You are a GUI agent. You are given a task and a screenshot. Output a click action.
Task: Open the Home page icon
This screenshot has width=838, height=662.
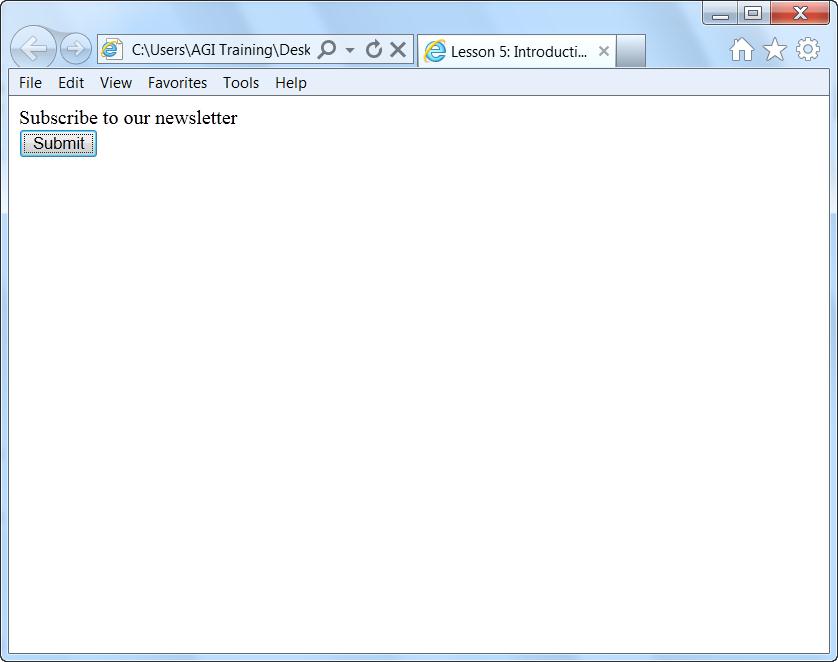742,50
